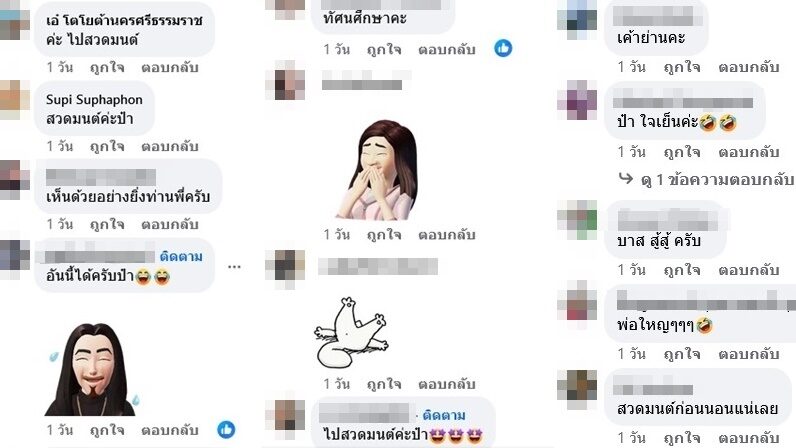
Task: Click the like reaction under ทัศนศึกษาคะ comment
Action: coord(503,48)
